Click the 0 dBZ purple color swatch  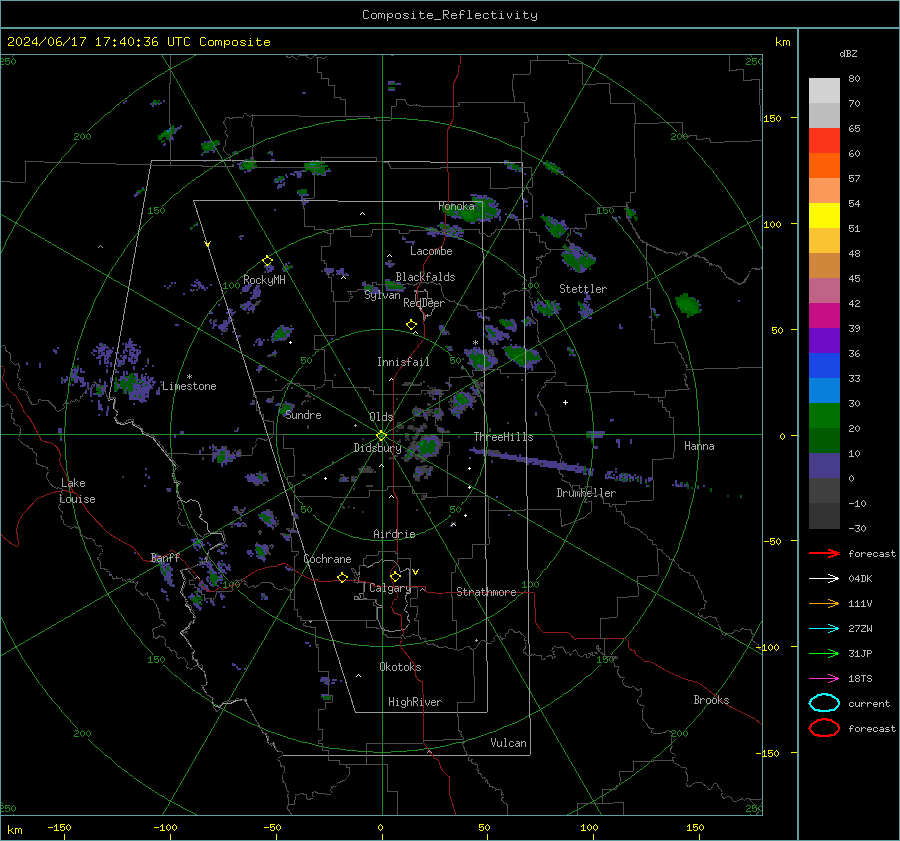824,466
